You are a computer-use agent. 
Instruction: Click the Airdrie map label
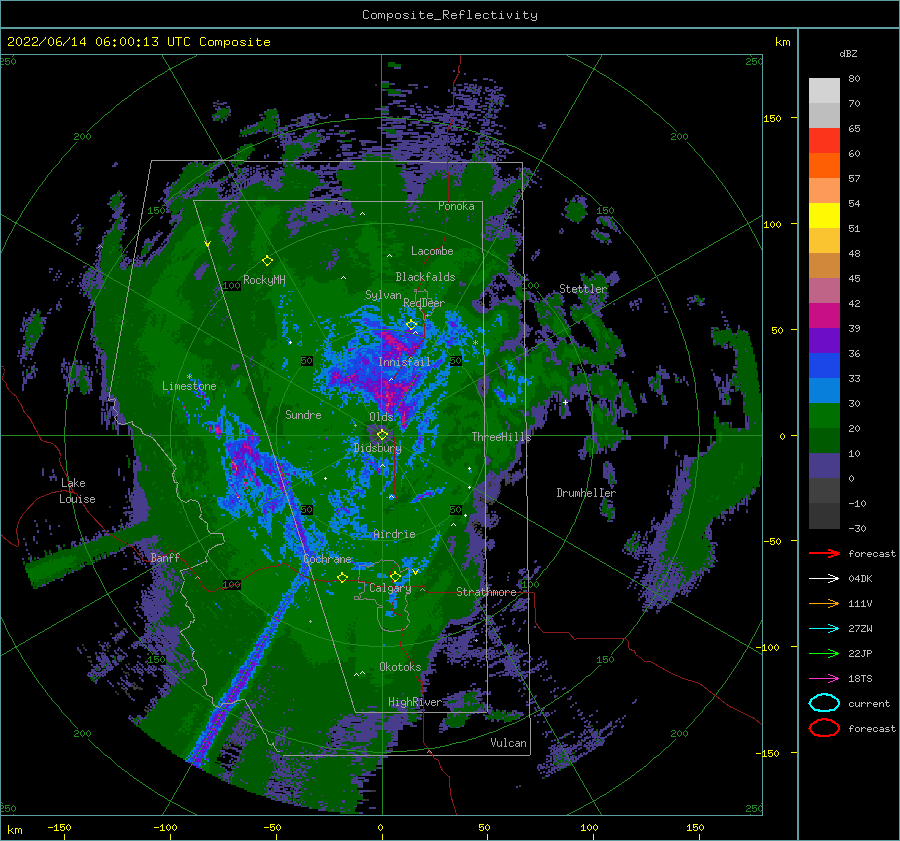[x=394, y=534]
